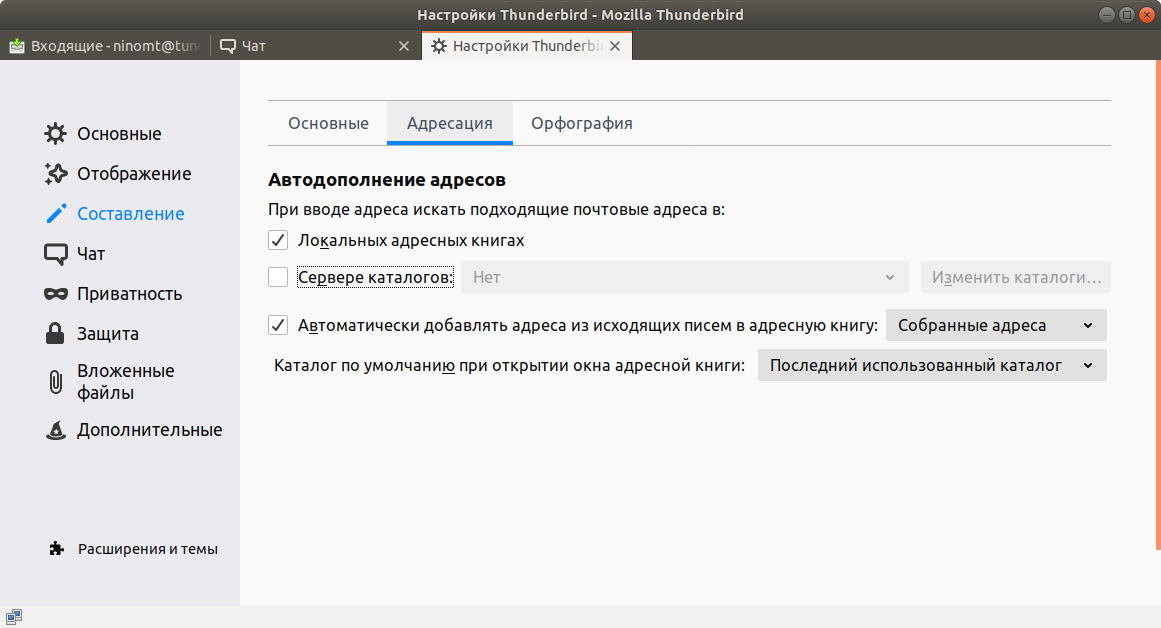1161x628 pixels.
Task: Click the status bar connection icon
Action: coord(14,616)
